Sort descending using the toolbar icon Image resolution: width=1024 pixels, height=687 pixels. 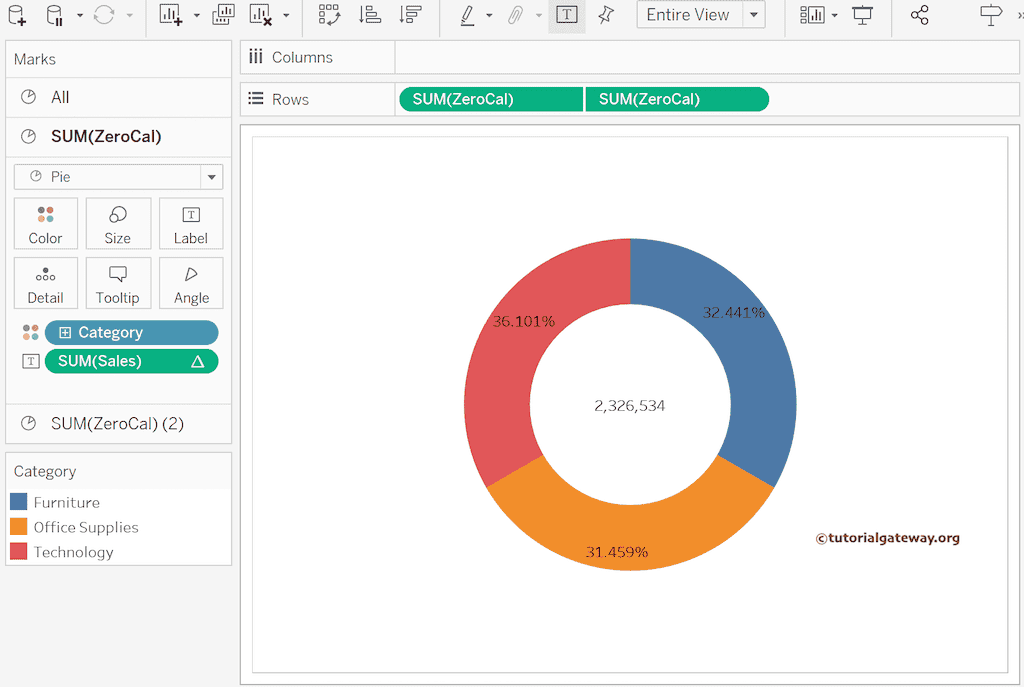point(410,15)
